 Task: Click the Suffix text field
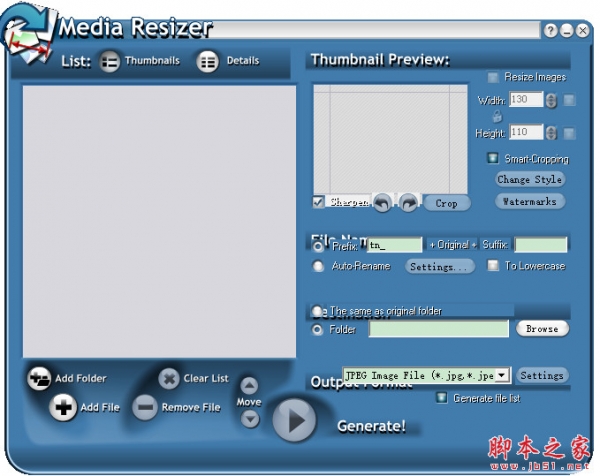coord(541,245)
